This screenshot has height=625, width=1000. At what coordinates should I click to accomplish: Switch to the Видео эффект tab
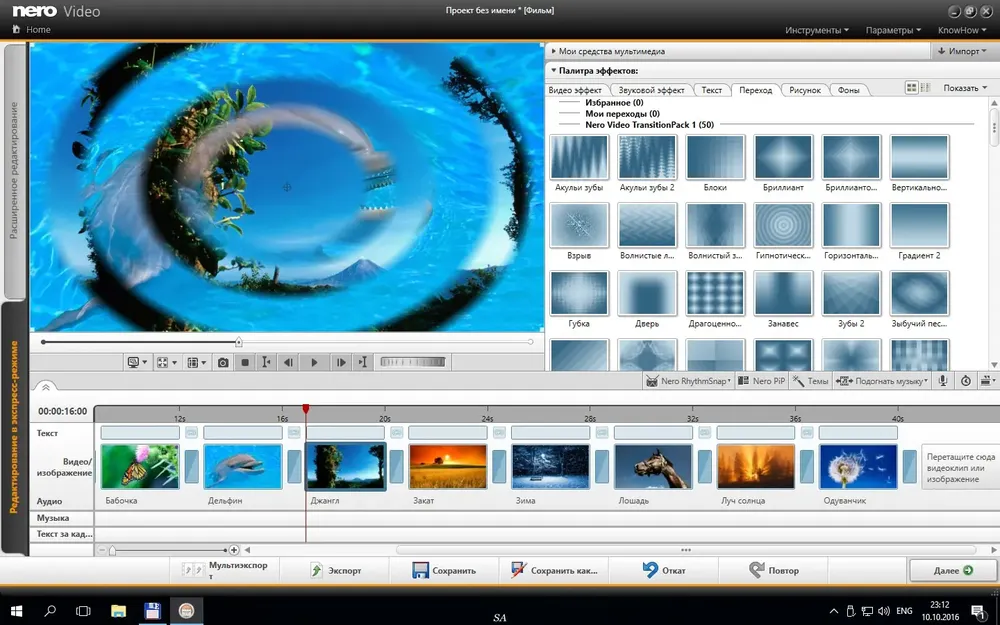pos(575,90)
